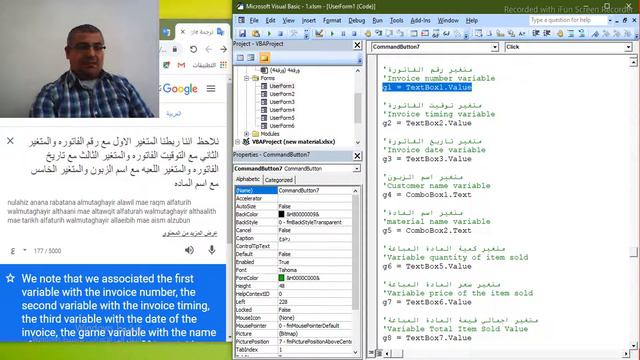
Task: Open the Properties object selector dropdown
Action: point(357,169)
